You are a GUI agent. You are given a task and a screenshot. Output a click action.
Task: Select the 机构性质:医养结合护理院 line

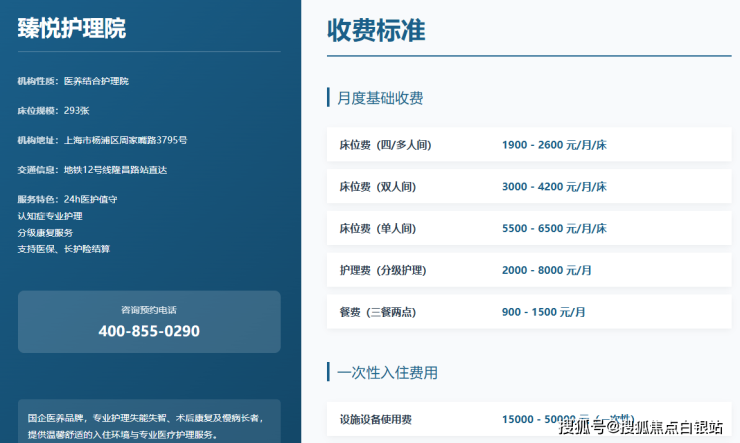pyautogui.click(x=73, y=81)
